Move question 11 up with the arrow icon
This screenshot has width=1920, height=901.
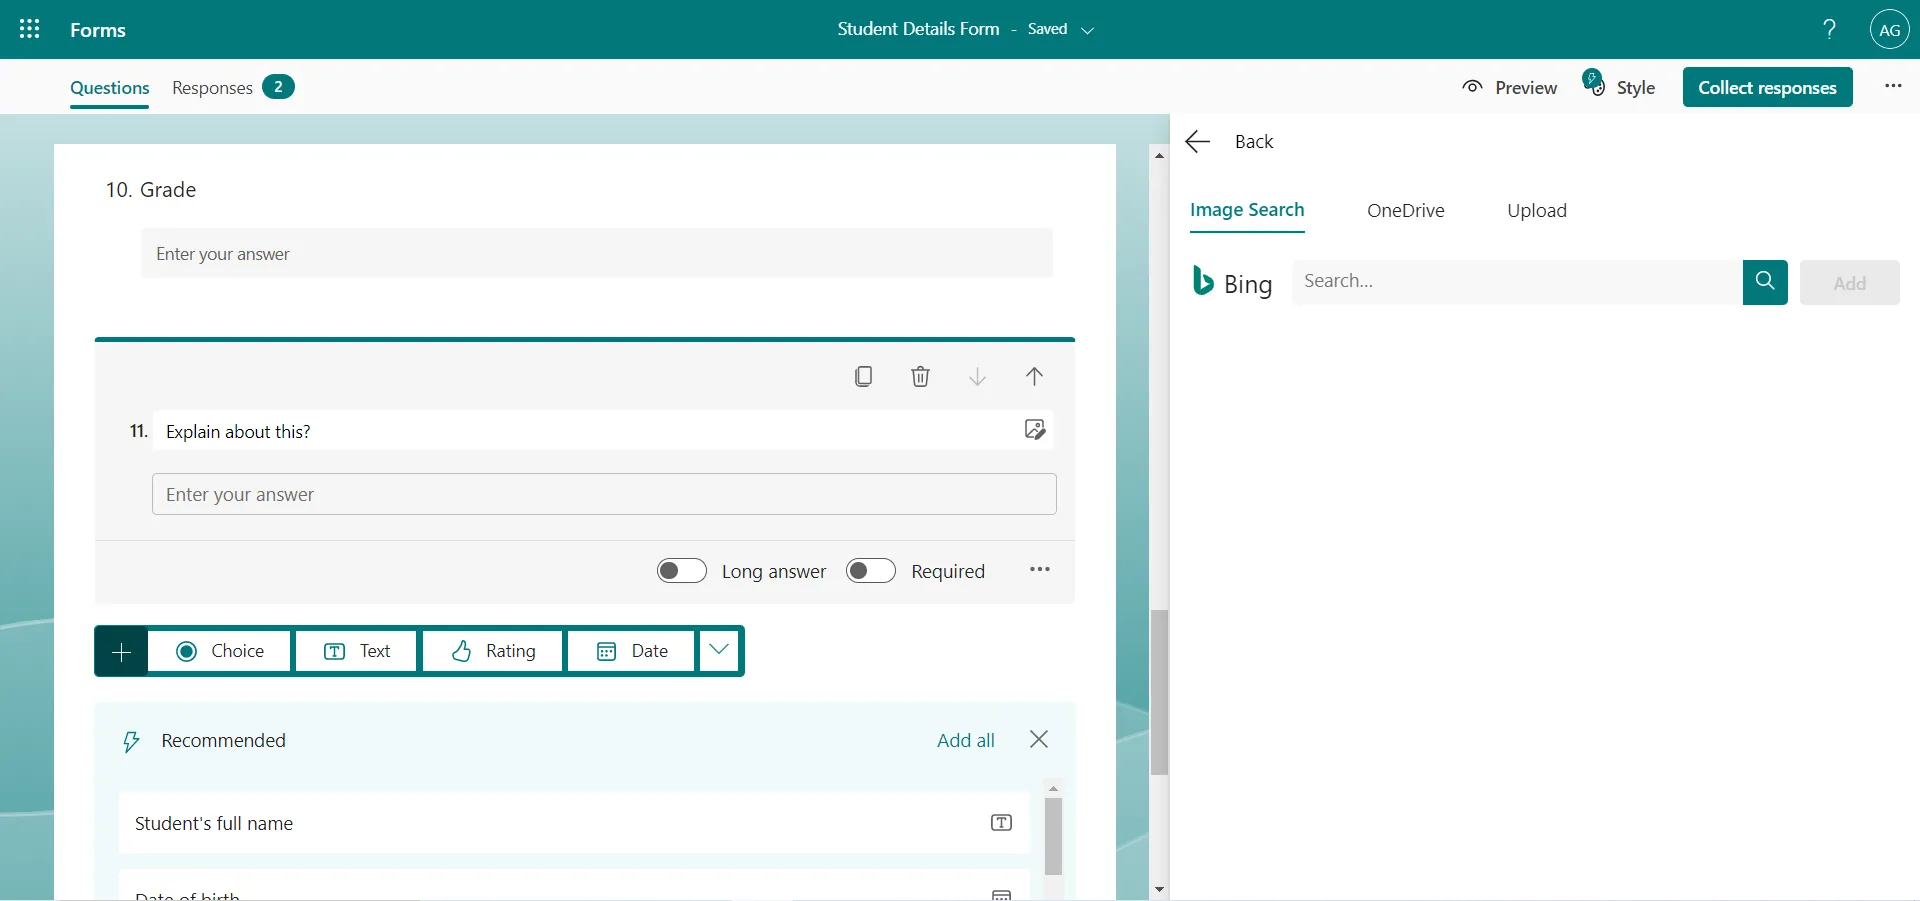(1035, 377)
